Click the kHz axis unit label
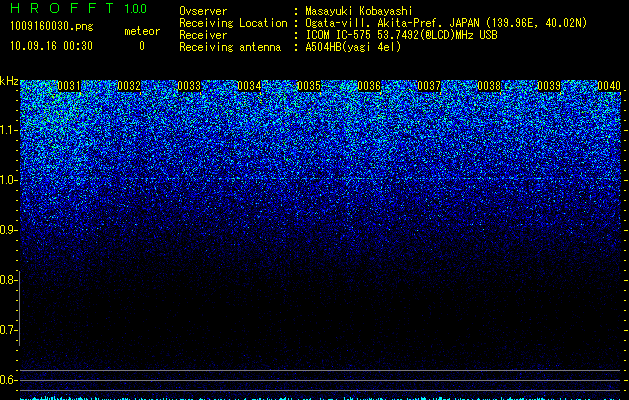The image size is (629, 400). tap(9, 81)
